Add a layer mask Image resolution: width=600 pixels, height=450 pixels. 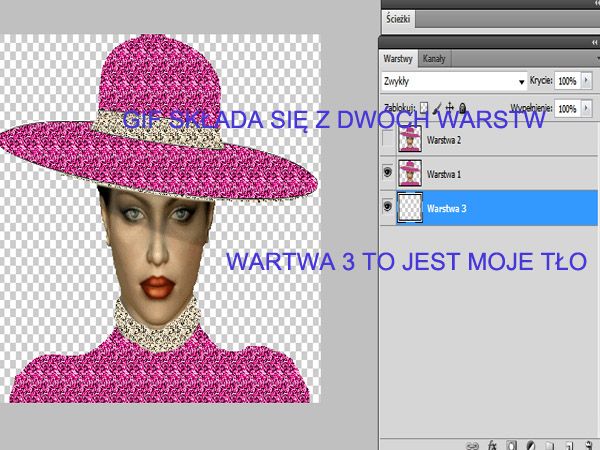pyautogui.click(x=509, y=443)
